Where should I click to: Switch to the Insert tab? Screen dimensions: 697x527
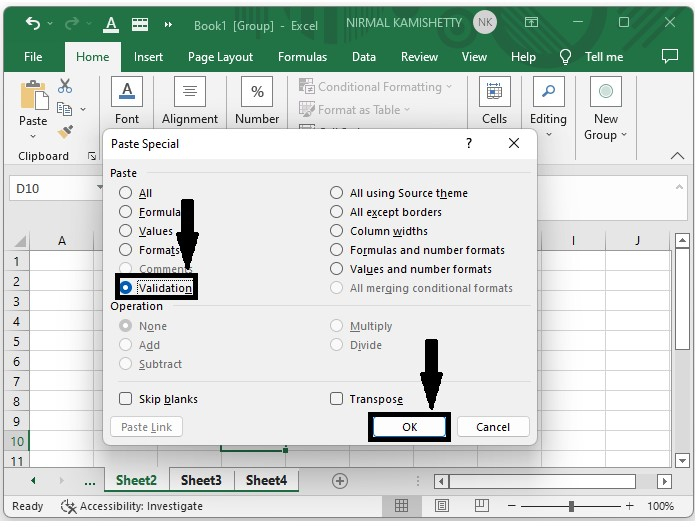pyautogui.click(x=148, y=57)
